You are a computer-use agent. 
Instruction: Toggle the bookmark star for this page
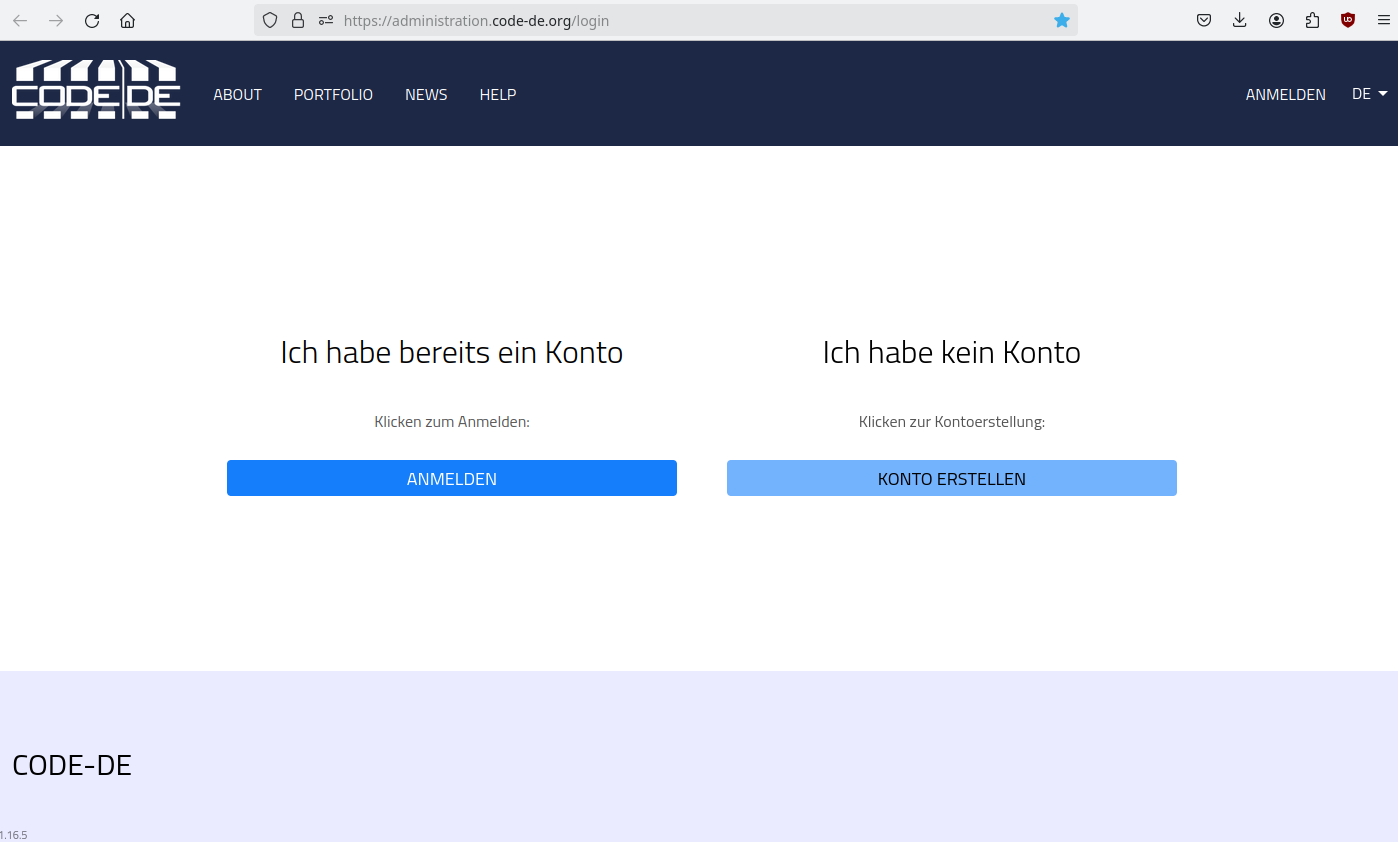point(1062,20)
